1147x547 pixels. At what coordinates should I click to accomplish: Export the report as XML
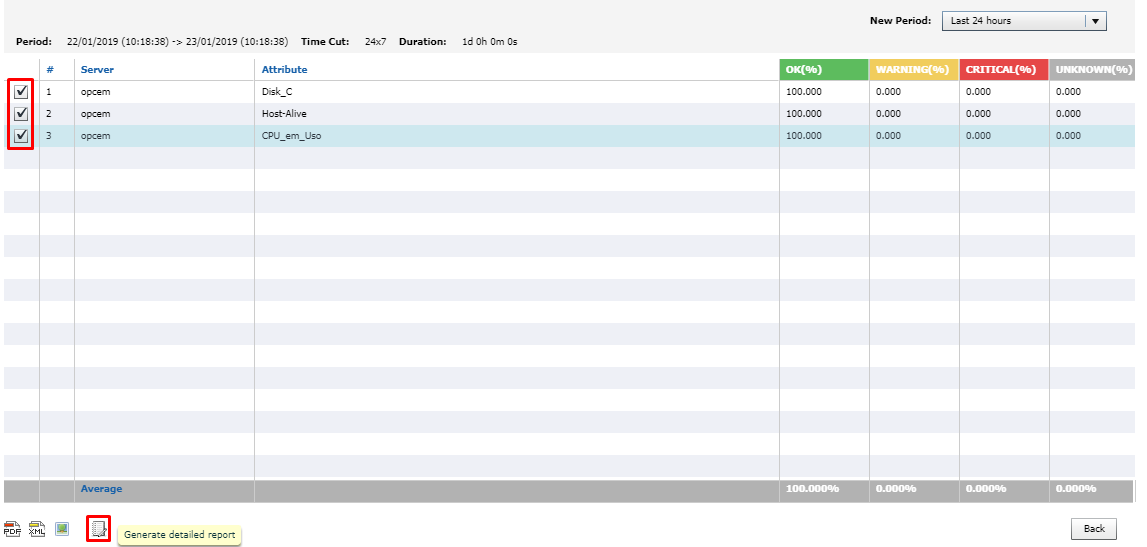[x=37, y=529]
